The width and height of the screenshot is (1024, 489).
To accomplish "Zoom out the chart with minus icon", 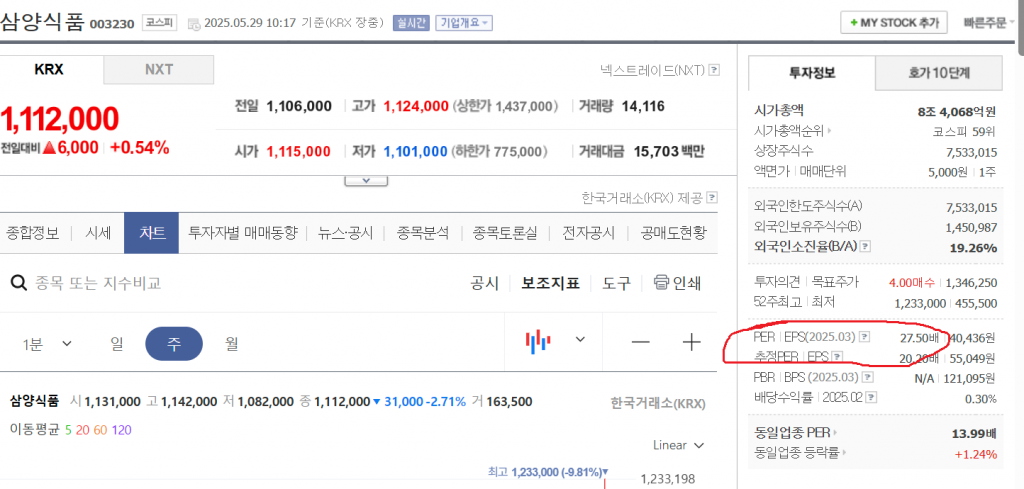I will click(x=640, y=343).
